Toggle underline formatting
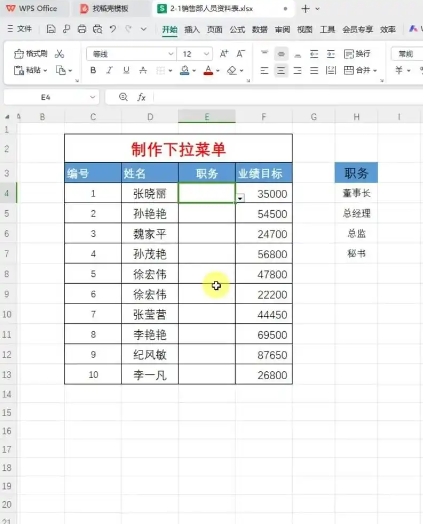The image size is (425, 524). point(126,71)
